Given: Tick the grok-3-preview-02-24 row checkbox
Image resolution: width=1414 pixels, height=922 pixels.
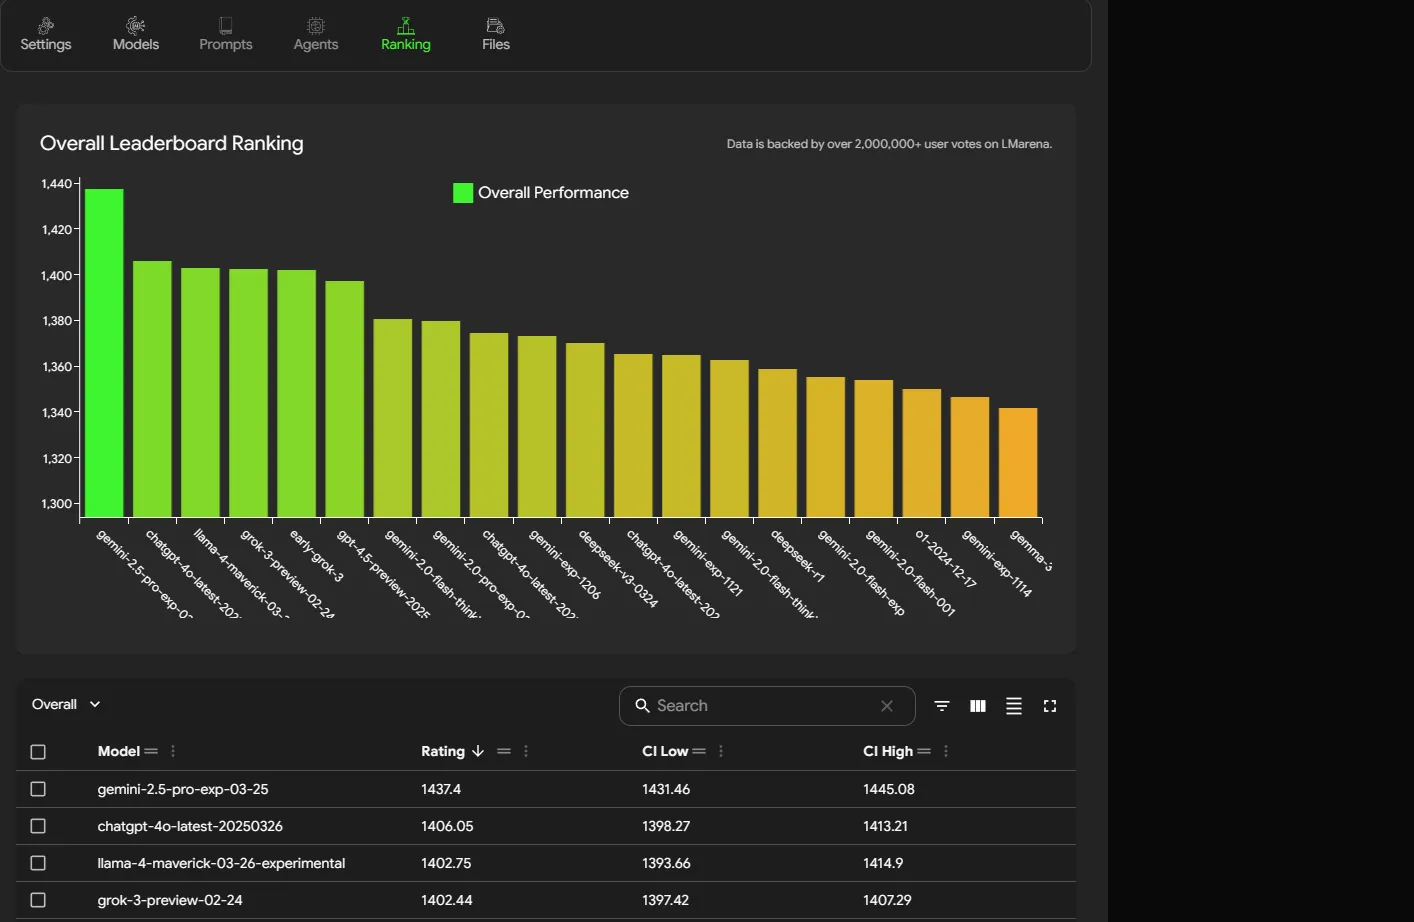Looking at the screenshot, I should (38, 900).
